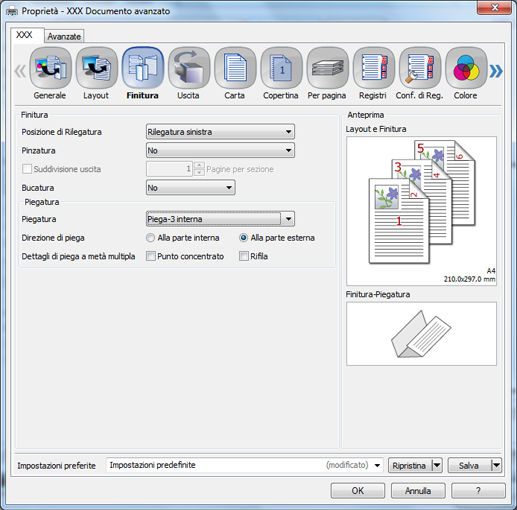Show more categories with right double arrow
517x510 pixels.
pos(496,71)
